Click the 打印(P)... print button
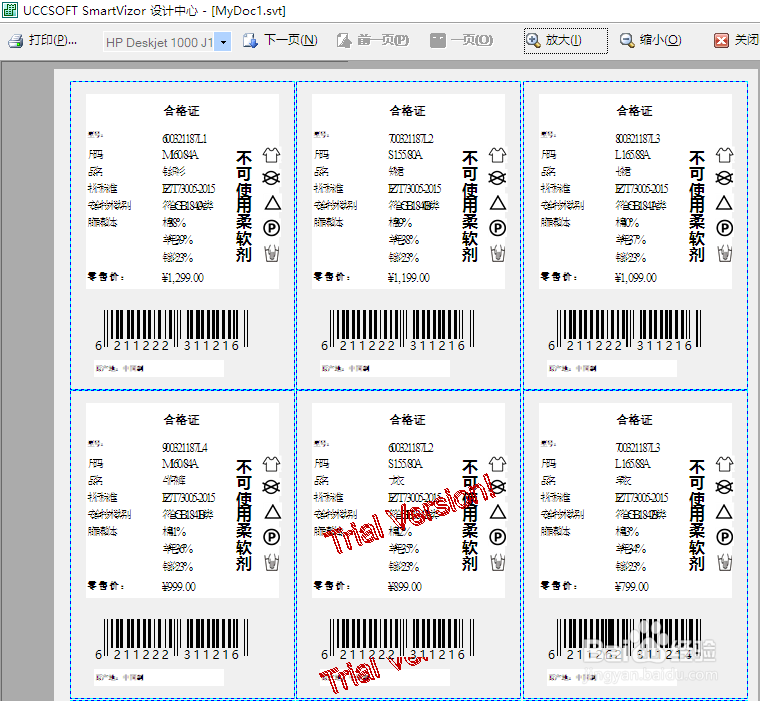Image resolution: width=760 pixels, height=701 pixels. [x=43, y=41]
